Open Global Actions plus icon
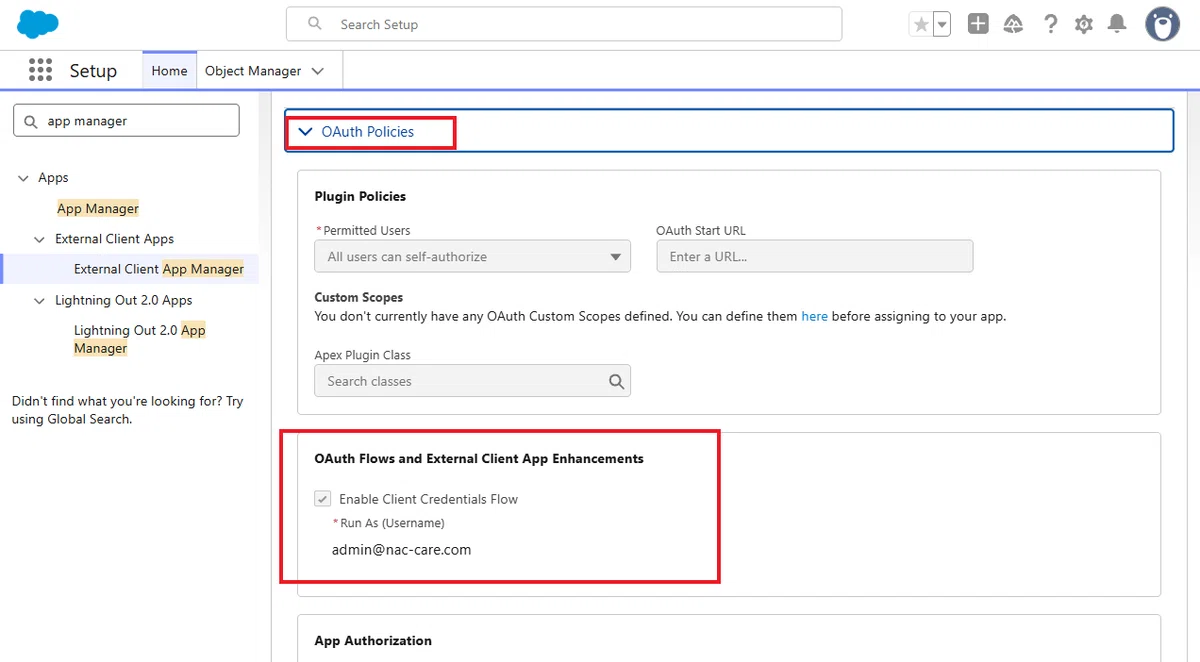1200x662 pixels. [978, 24]
